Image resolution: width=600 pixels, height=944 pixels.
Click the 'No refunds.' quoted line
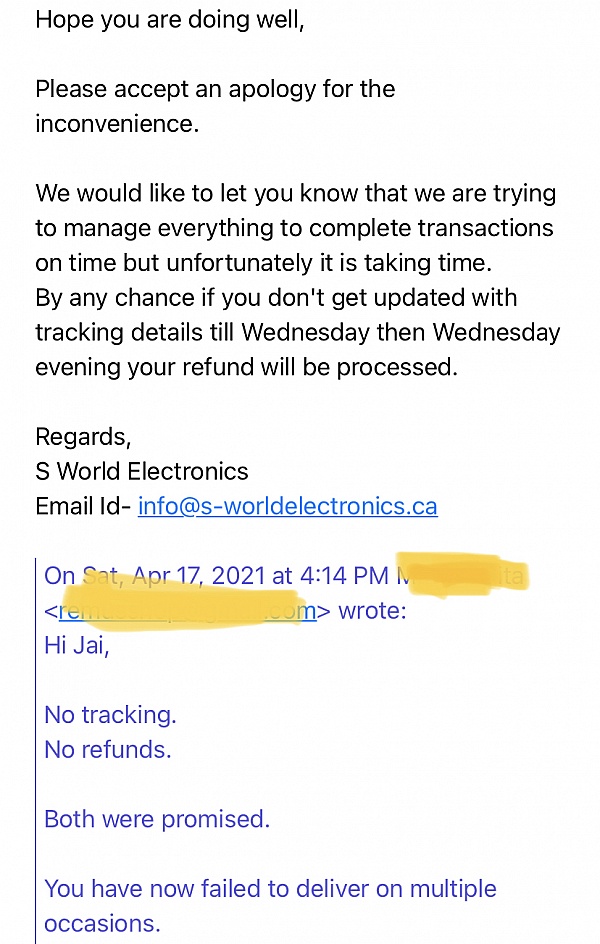[108, 750]
